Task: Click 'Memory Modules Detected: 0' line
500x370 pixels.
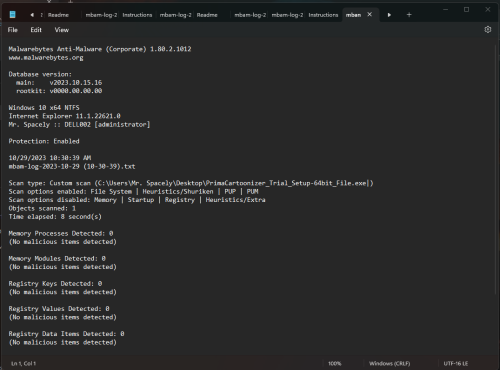Action: click(57, 258)
